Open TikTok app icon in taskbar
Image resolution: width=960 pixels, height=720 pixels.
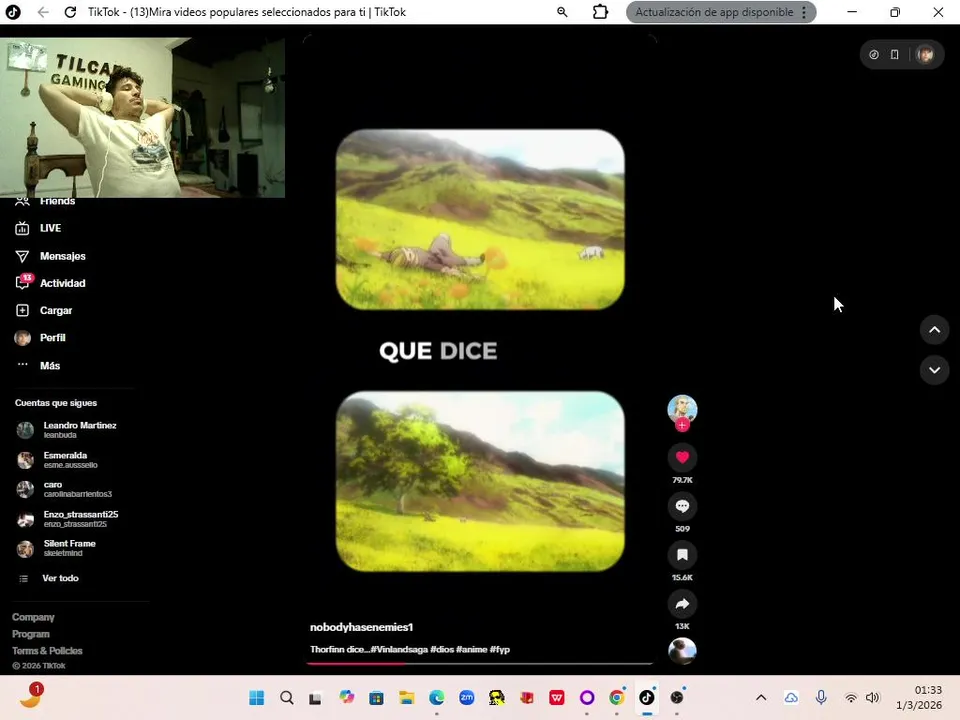(647, 697)
